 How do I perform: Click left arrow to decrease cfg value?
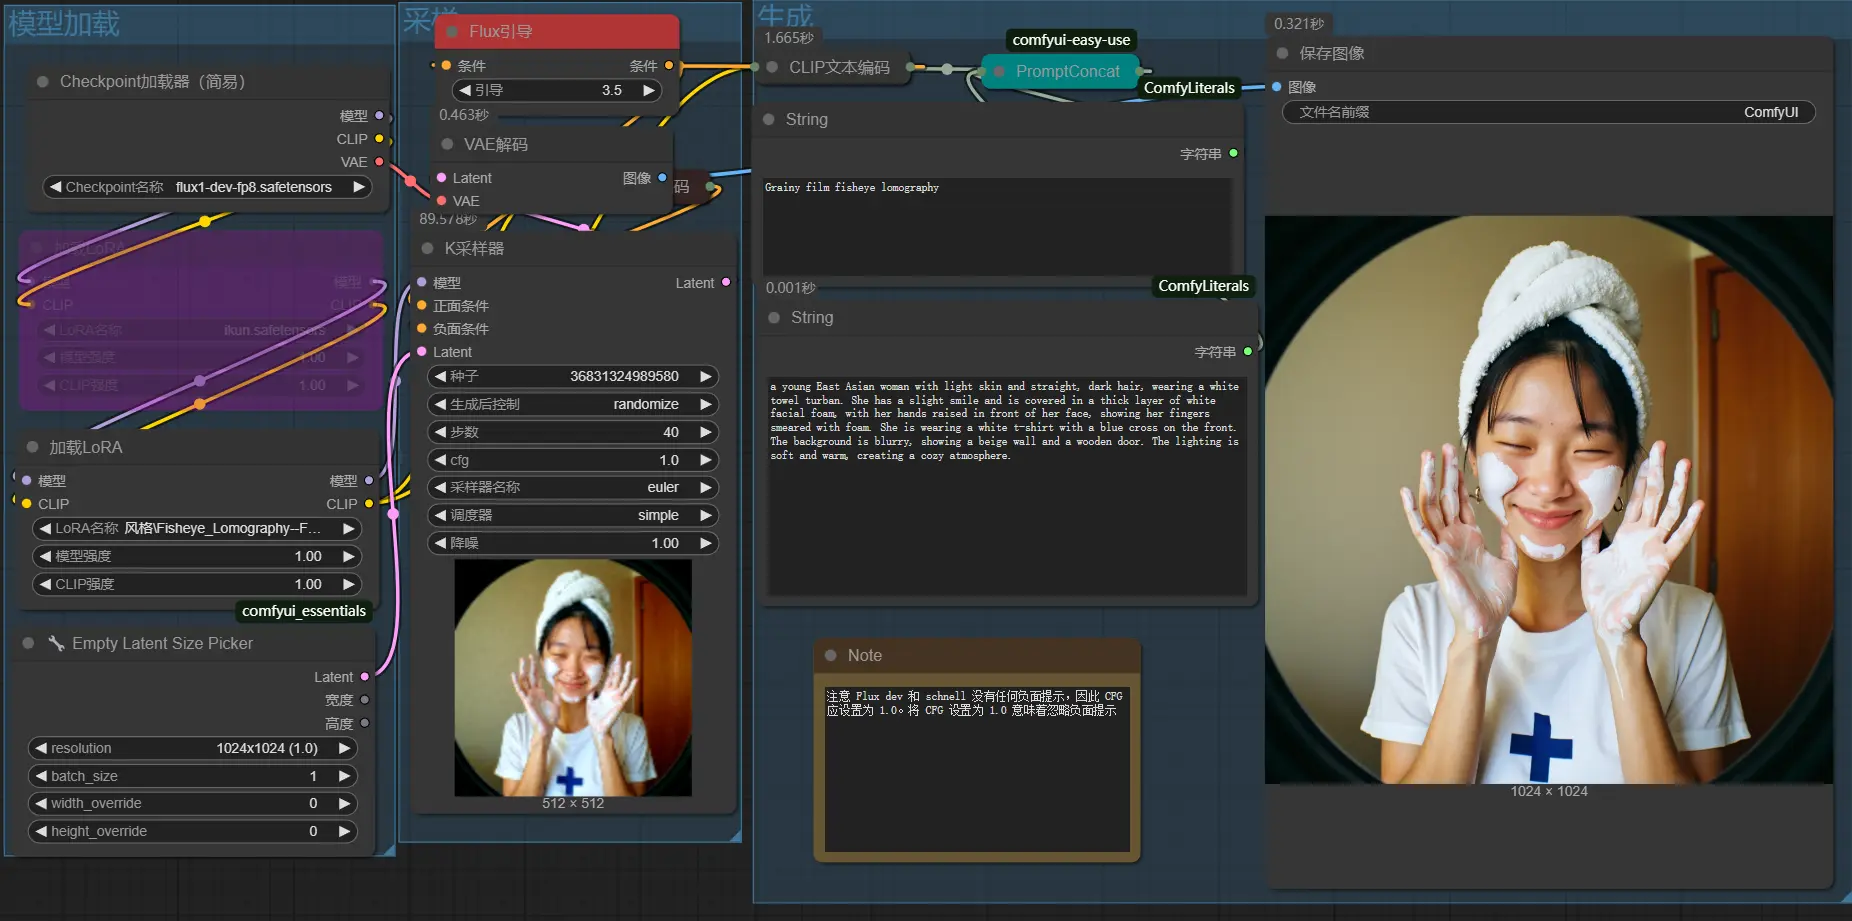pos(440,460)
